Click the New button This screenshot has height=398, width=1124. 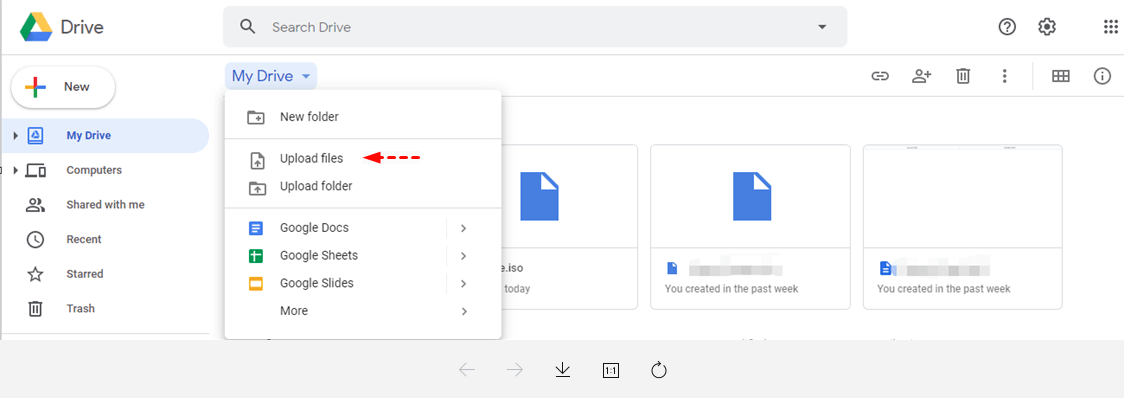tap(63, 87)
